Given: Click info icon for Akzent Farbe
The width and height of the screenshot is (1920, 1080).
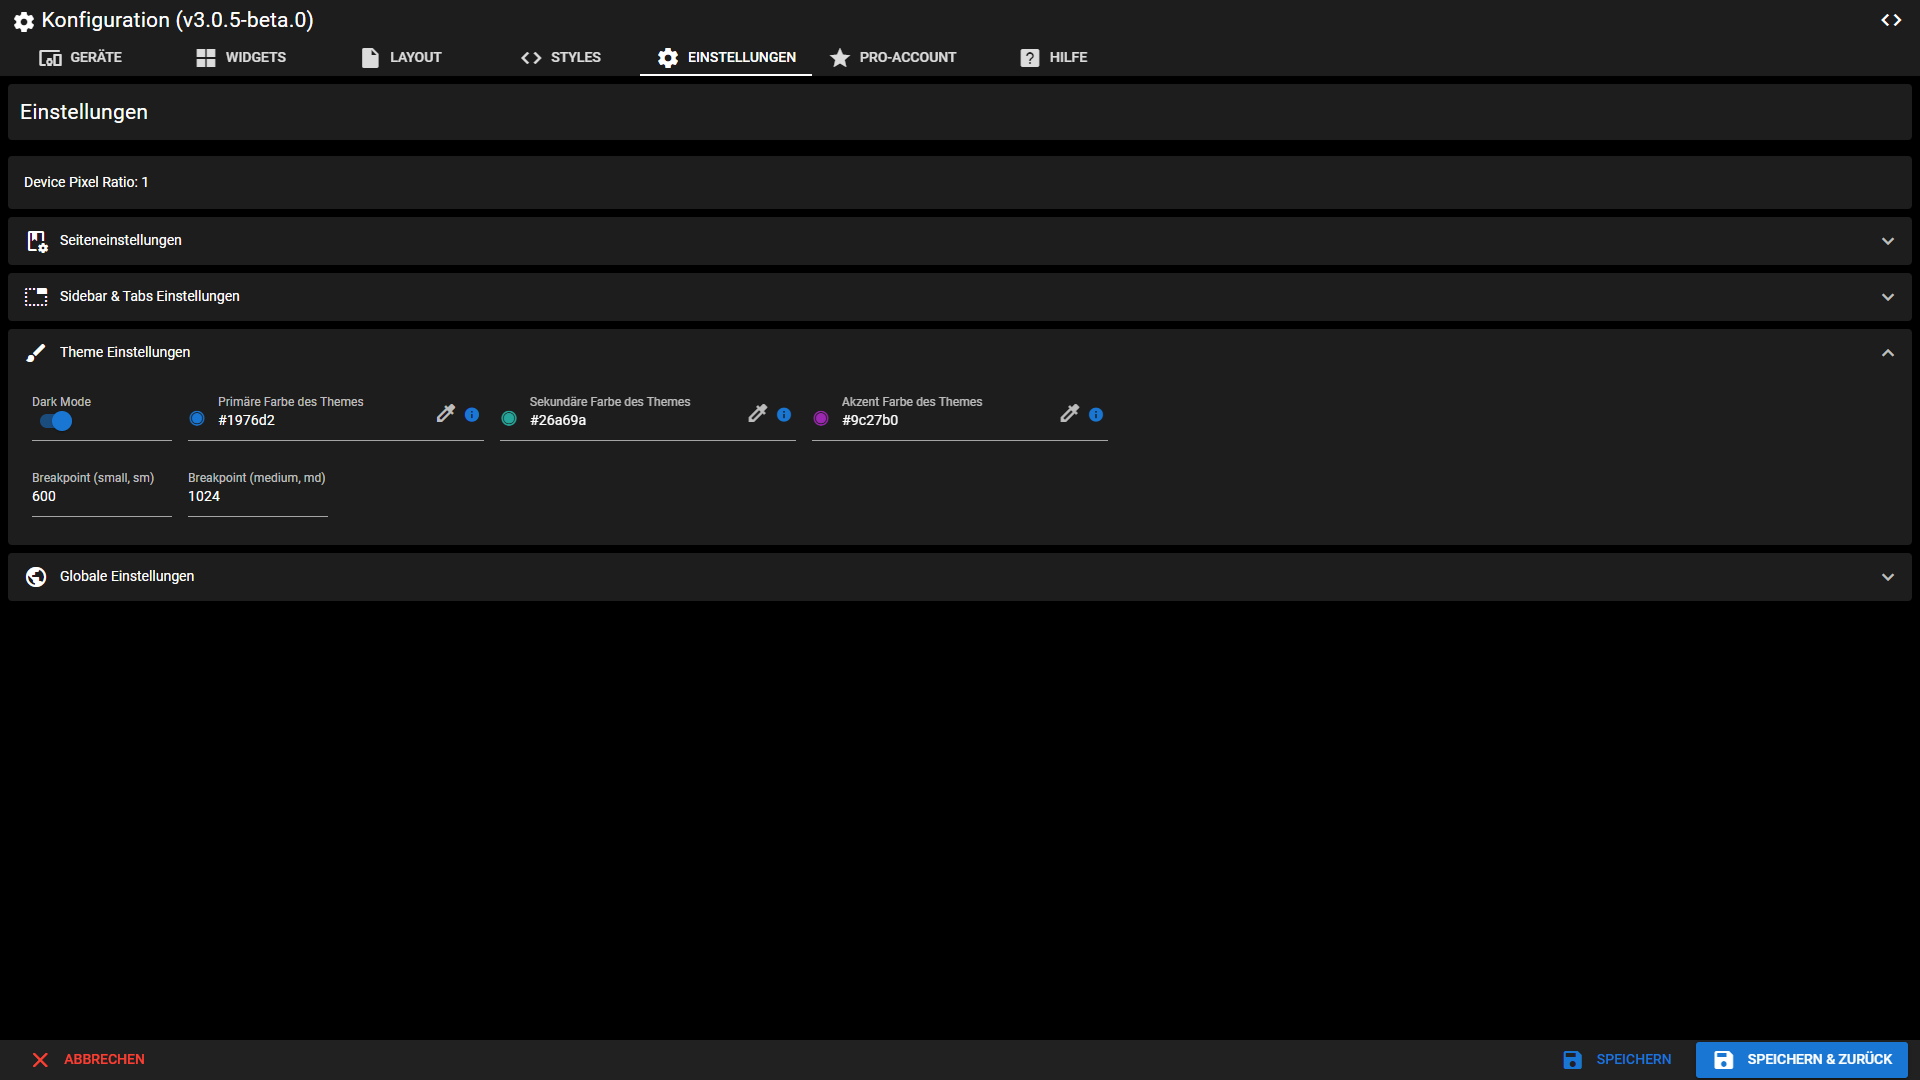Looking at the screenshot, I should (x=1096, y=414).
